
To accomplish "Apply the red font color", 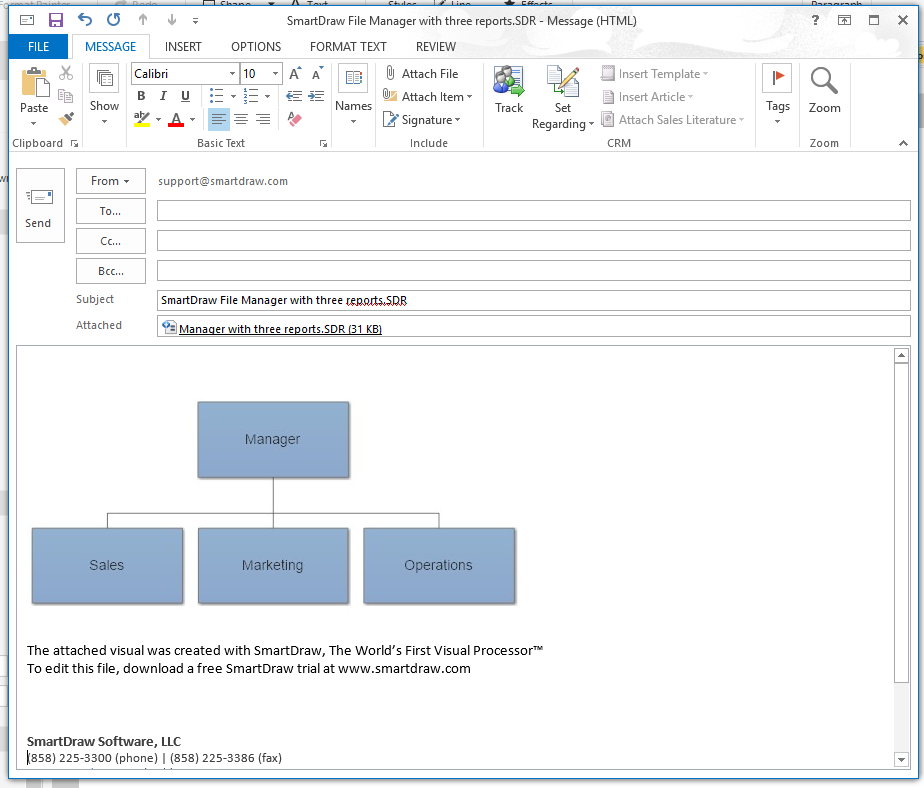I will pos(176,119).
